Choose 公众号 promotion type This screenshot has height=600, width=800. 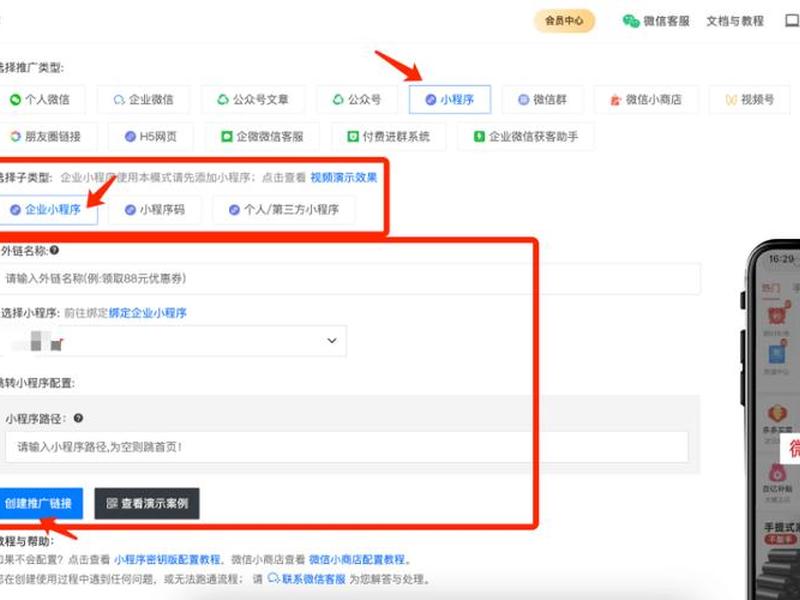pos(357,99)
